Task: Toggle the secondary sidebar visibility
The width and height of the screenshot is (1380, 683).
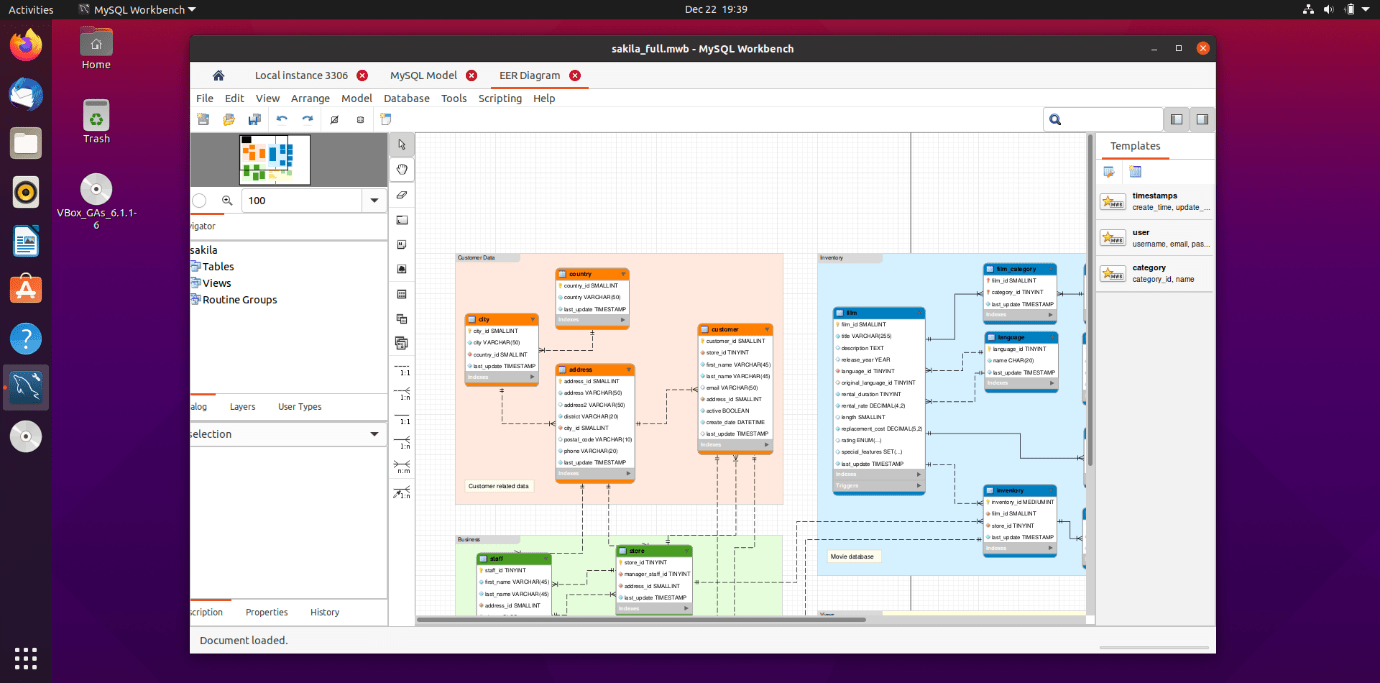Action: [x=1177, y=119]
